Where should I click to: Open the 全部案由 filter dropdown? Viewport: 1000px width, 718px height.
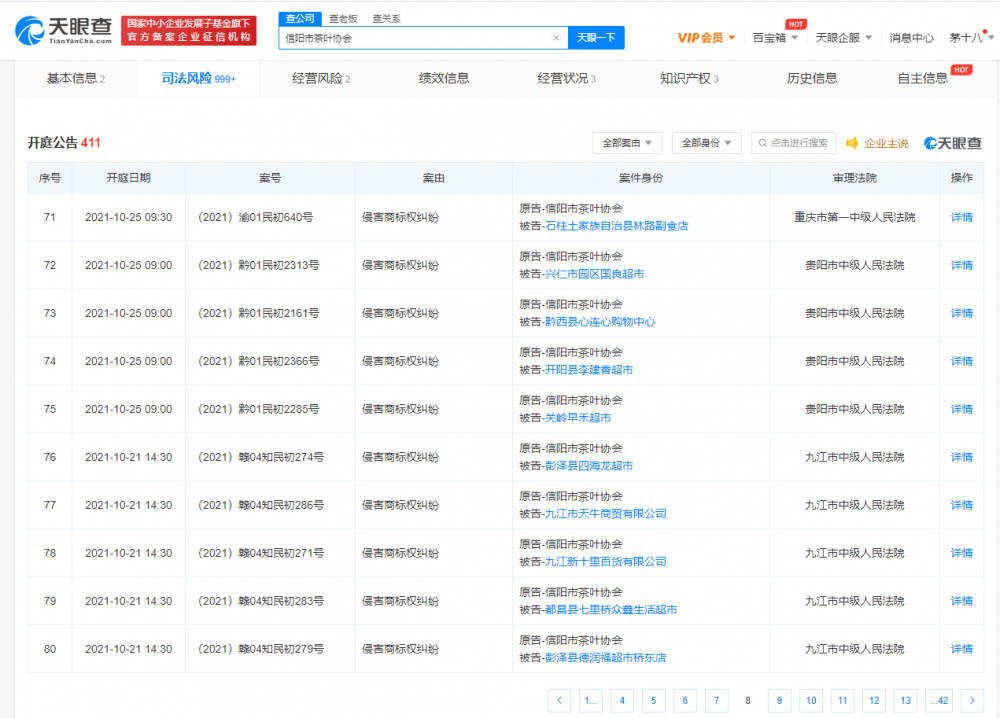pos(627,143)
